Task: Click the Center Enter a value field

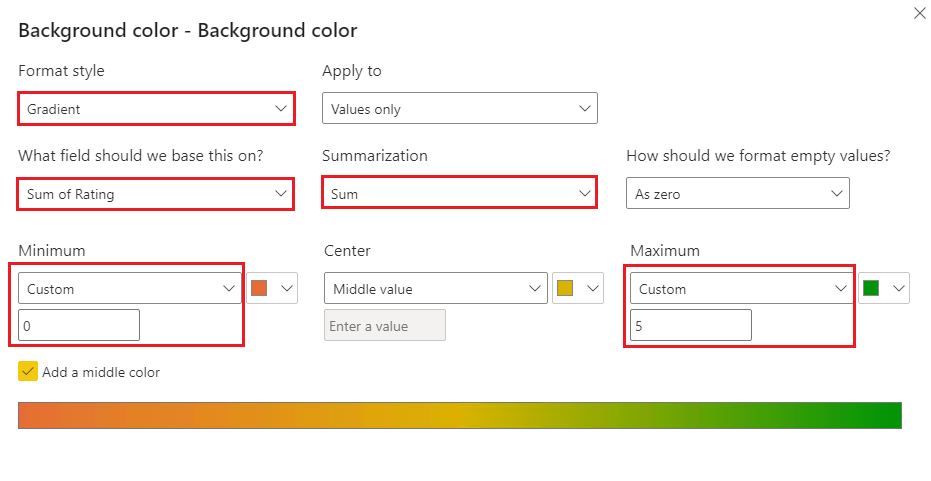Action: [385, 325]
